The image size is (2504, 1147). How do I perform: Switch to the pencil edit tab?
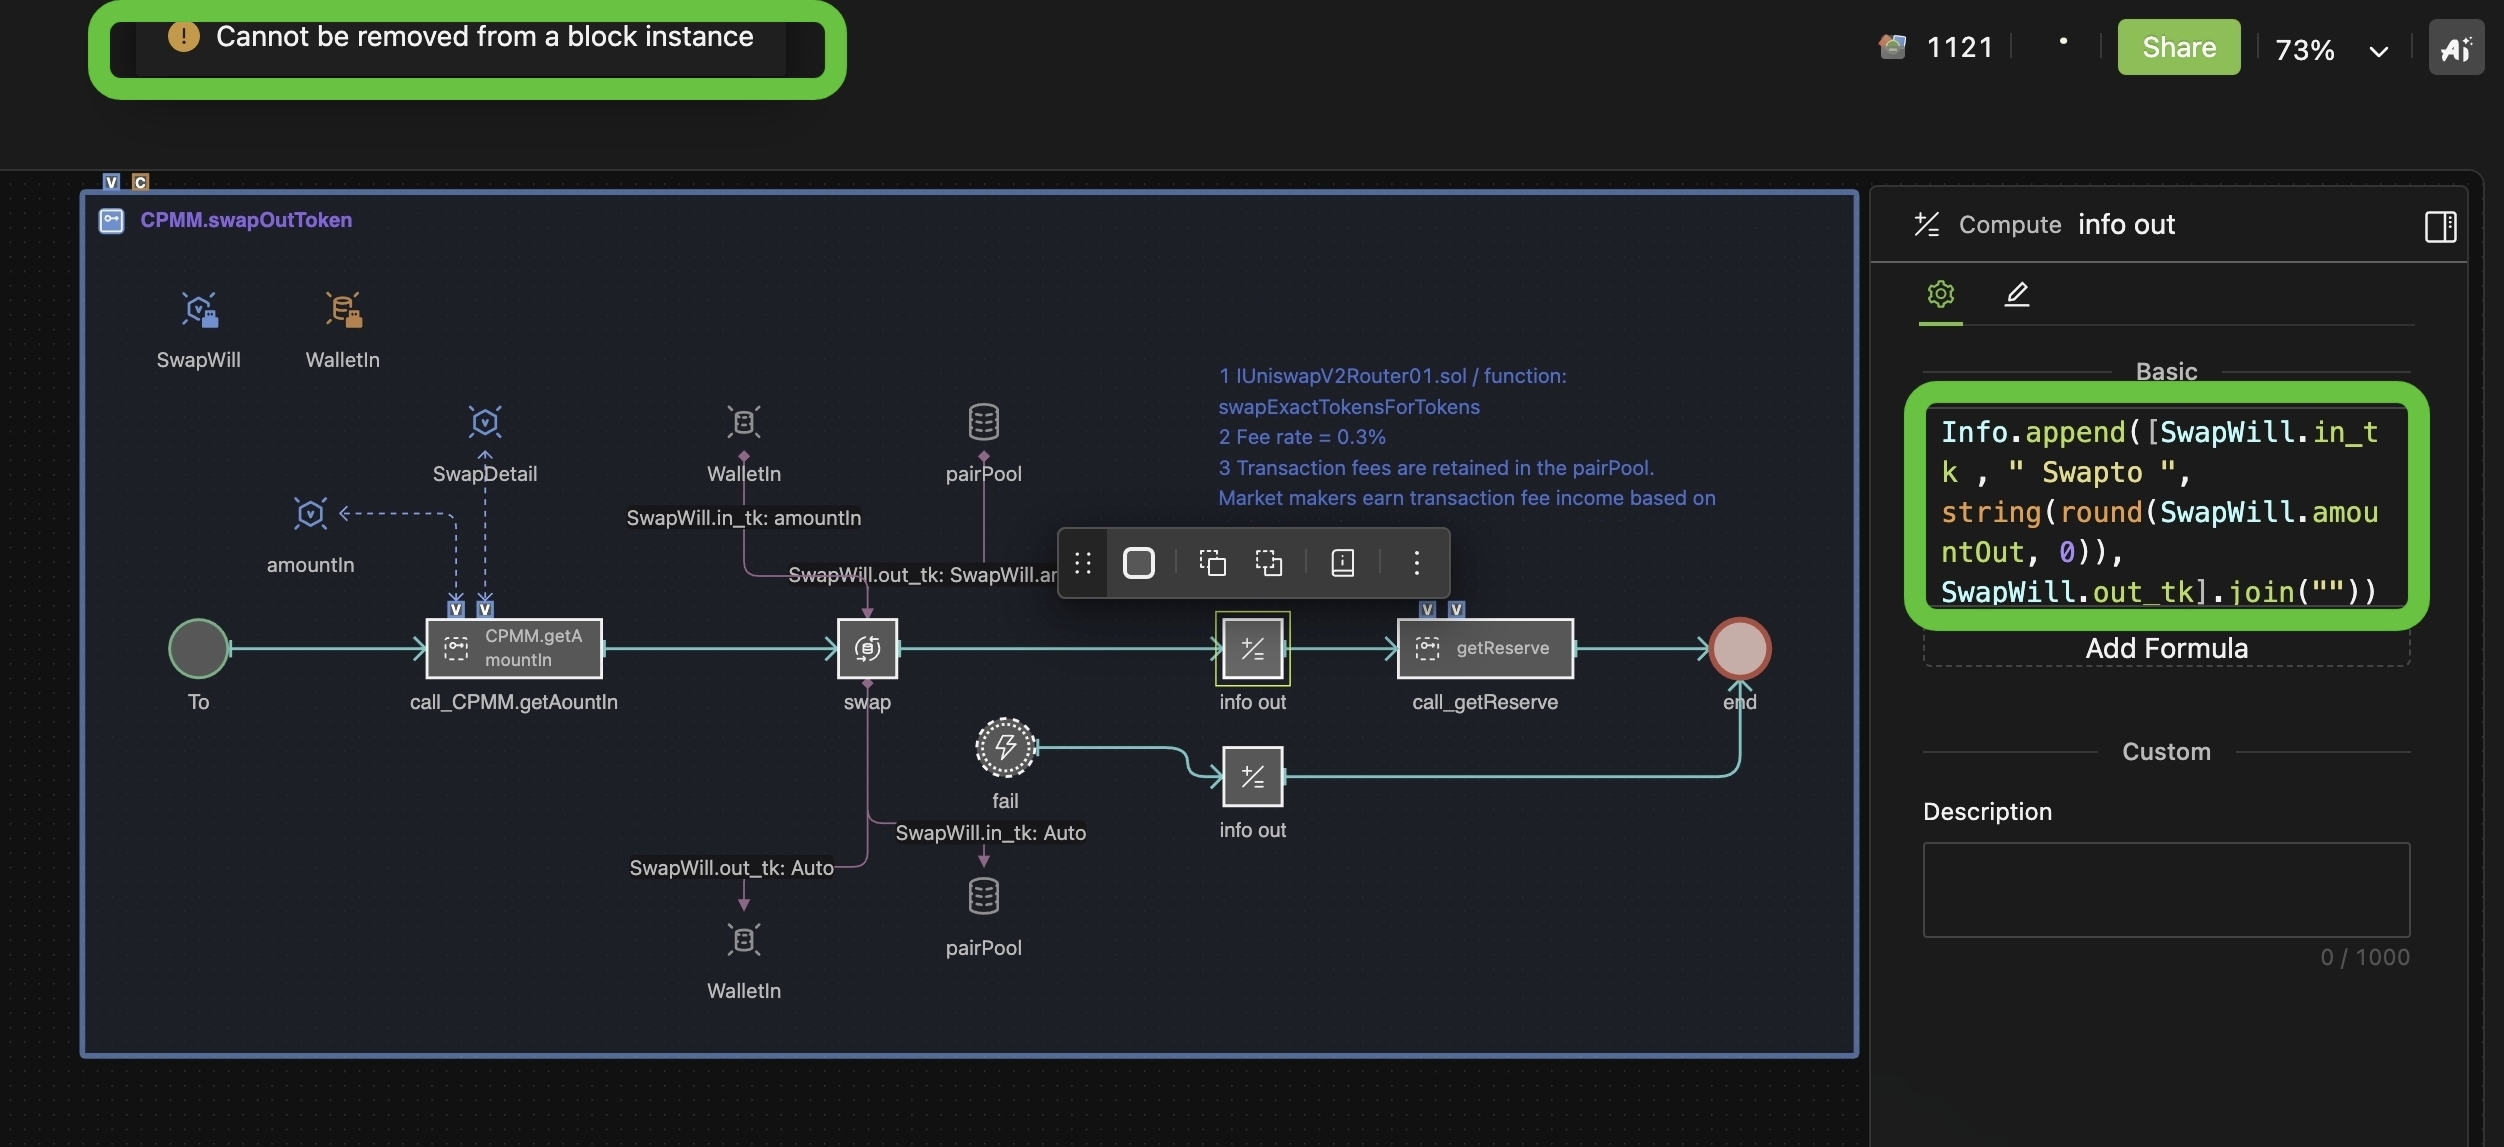click(2016, 294)
